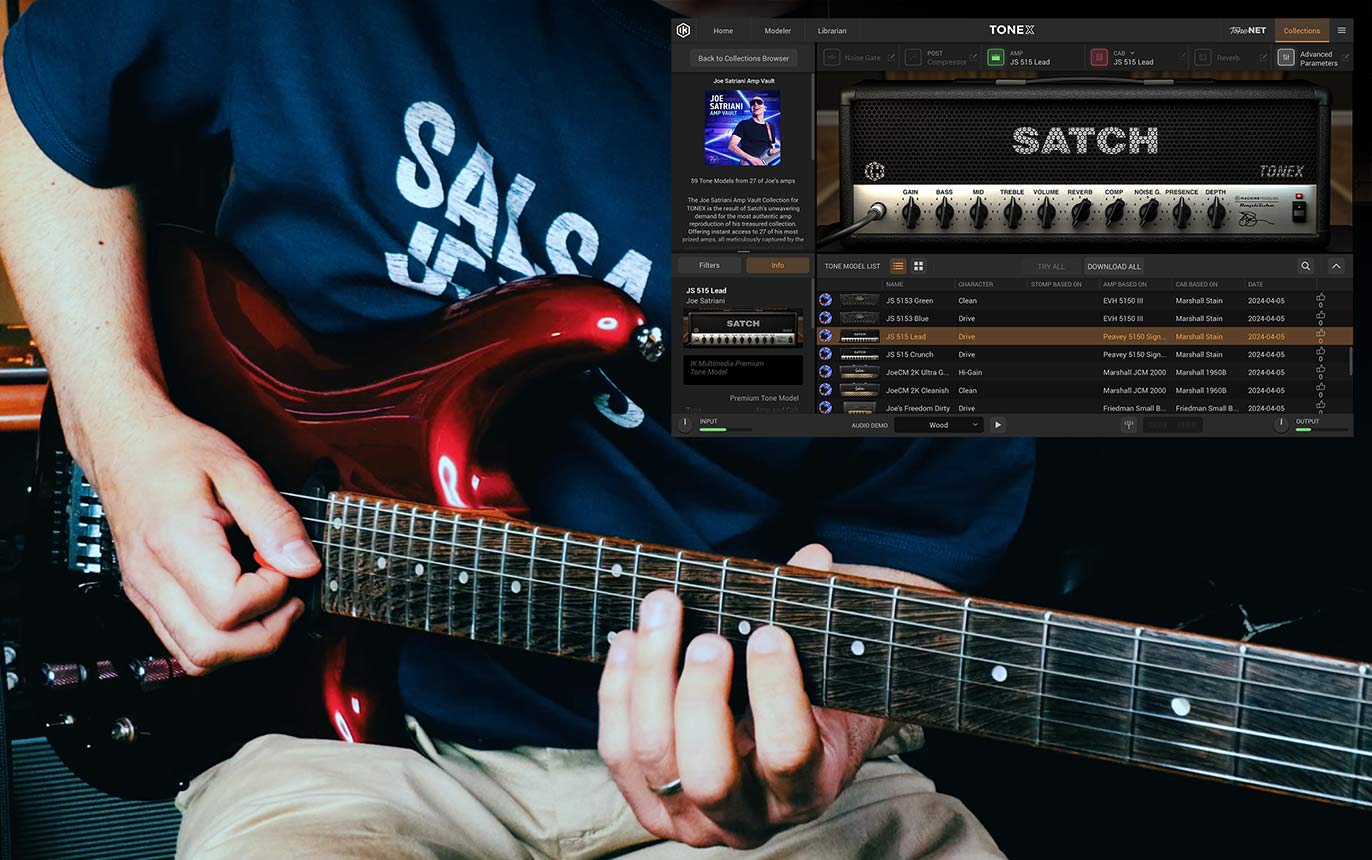1372x860 pixels.
Task: Enable the Noise Gate block
Action: (x=831, y=58)
